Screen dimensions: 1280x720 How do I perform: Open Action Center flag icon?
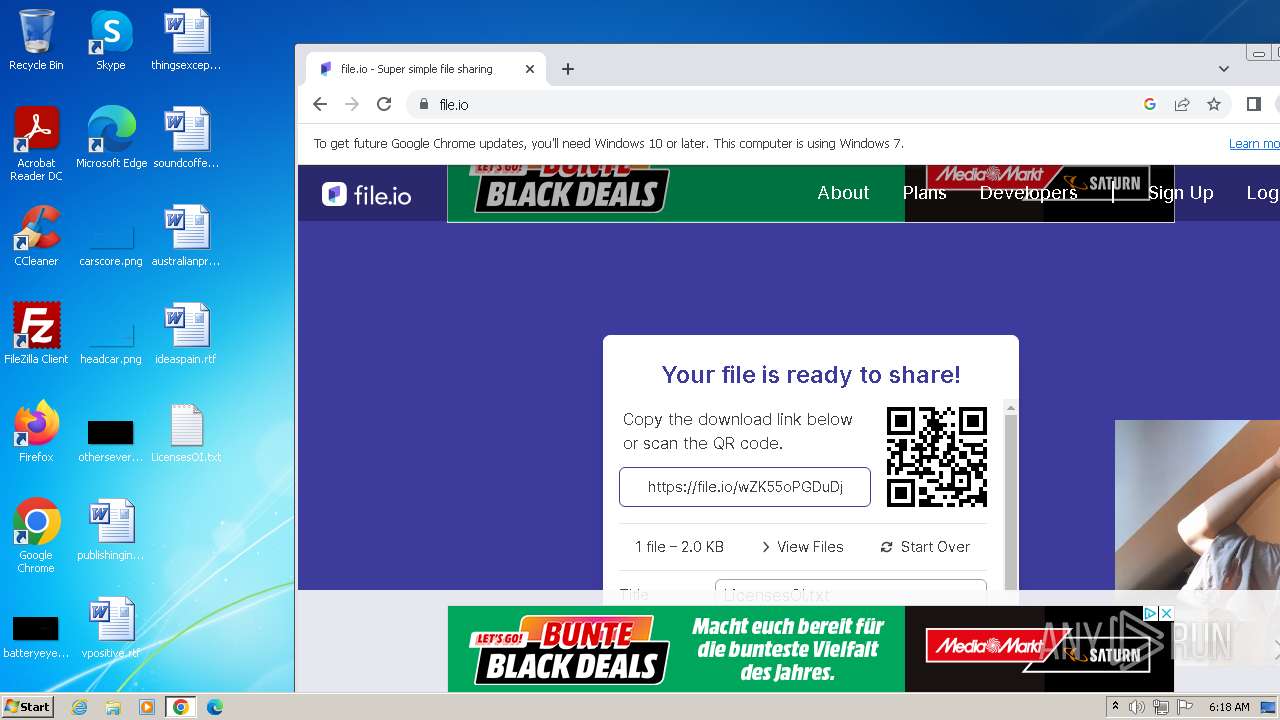point(1184,707)
